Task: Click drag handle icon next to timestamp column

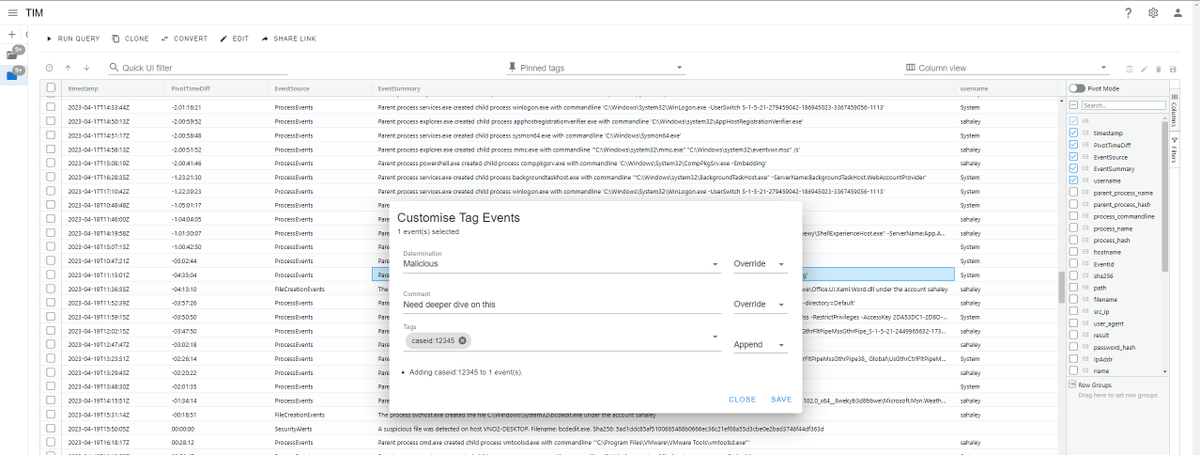Action: [1086, 132]
